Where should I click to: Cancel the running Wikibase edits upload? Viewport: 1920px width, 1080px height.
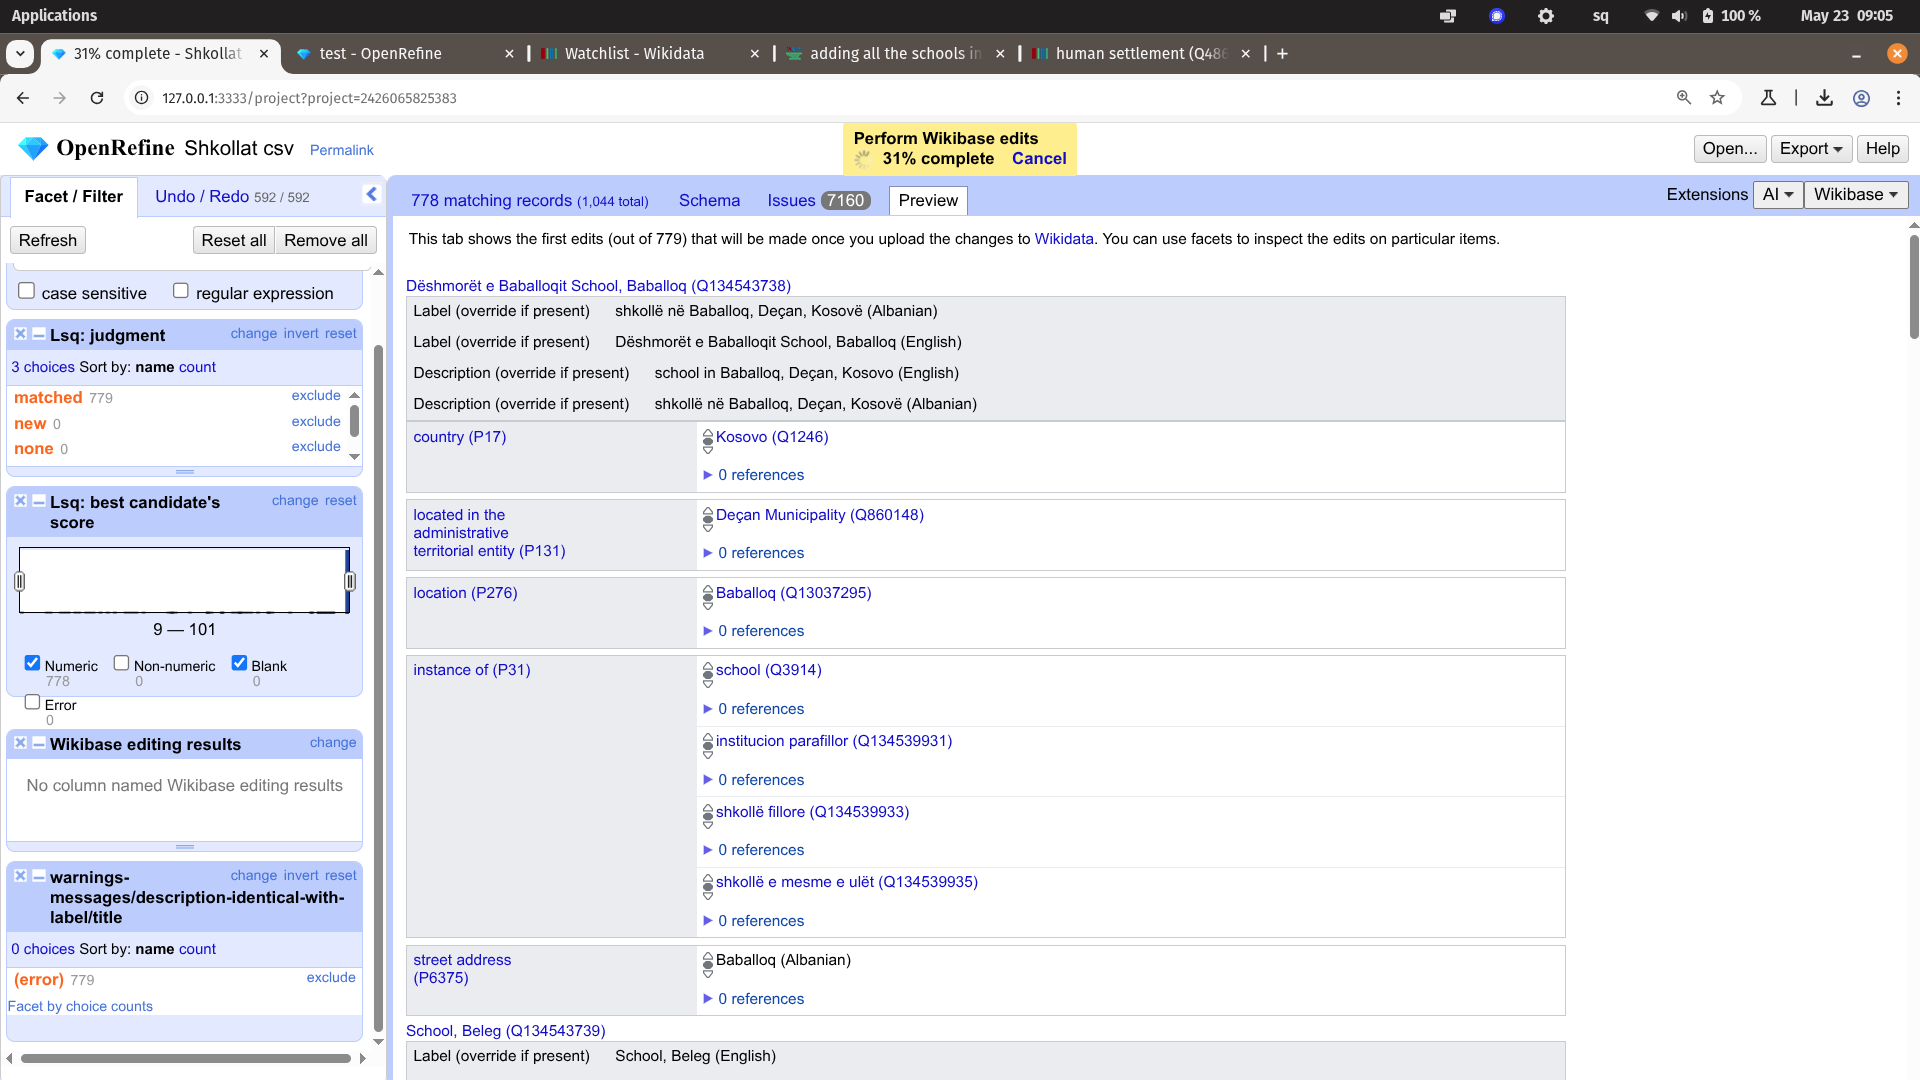[x=1039, y=158]
